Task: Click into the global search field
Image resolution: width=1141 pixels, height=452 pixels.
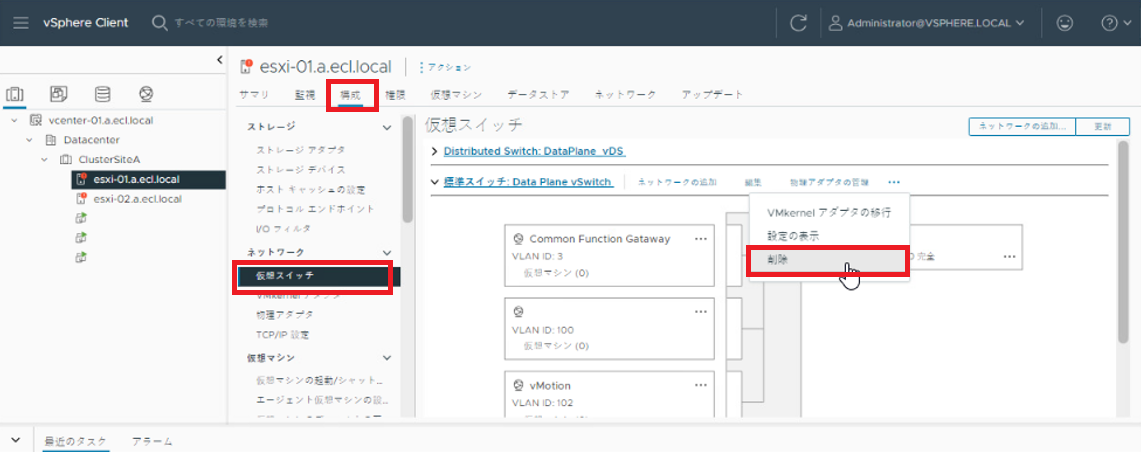Action: [221, 23]
